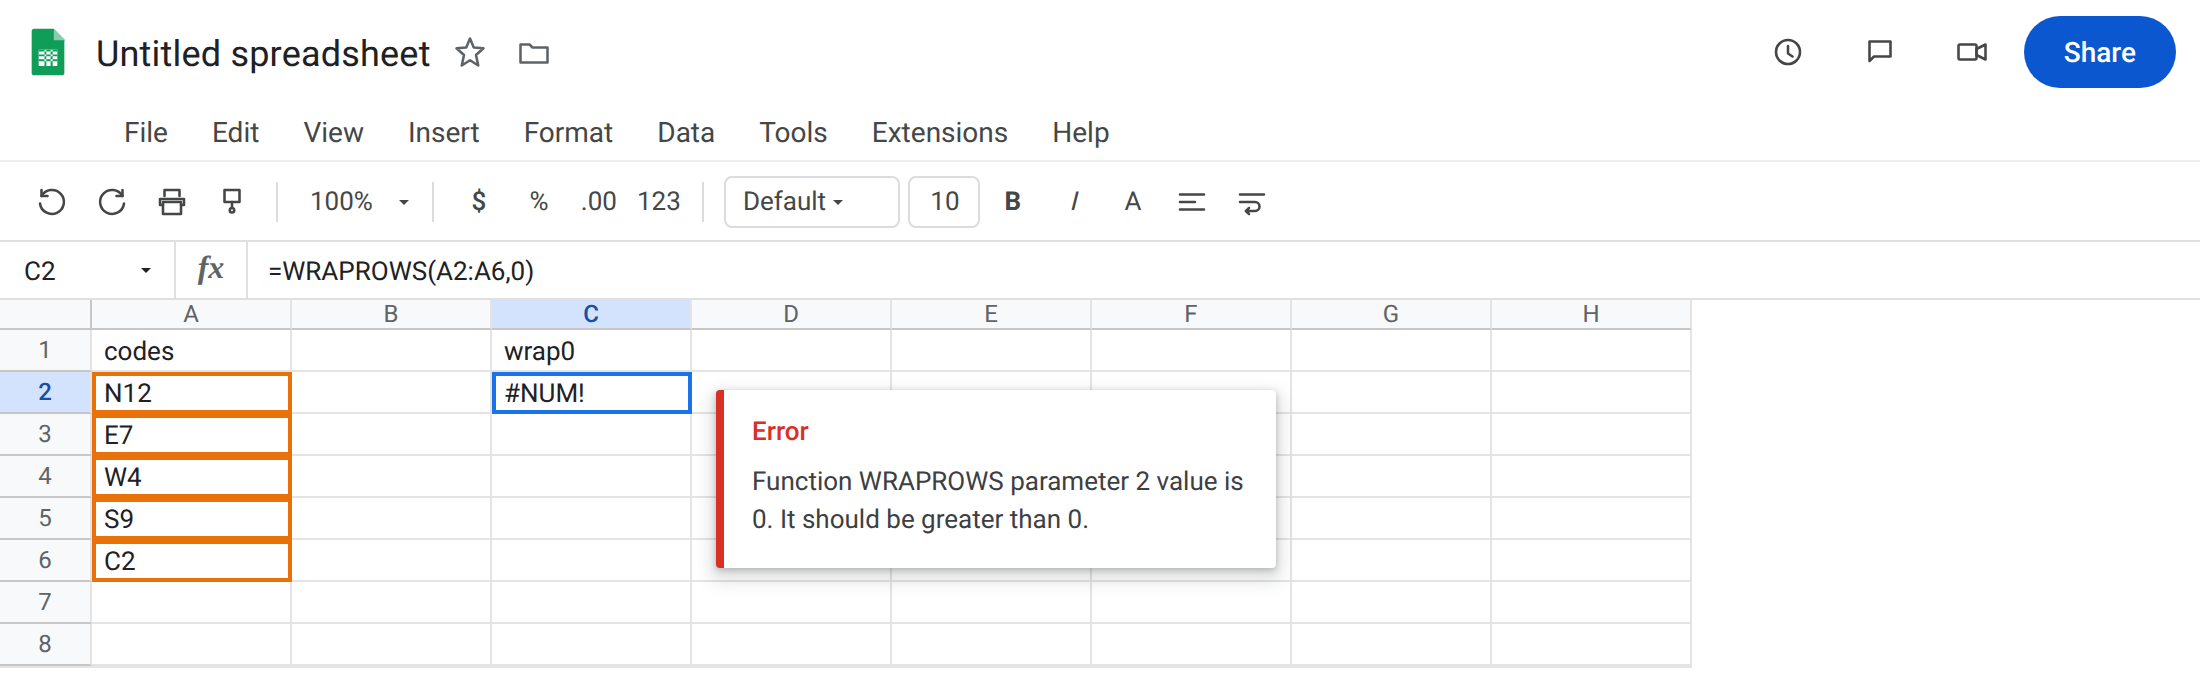Viewport: 2200px width, 684px height.
Task: Select the cell containing E7
Action: coord(191,435)
